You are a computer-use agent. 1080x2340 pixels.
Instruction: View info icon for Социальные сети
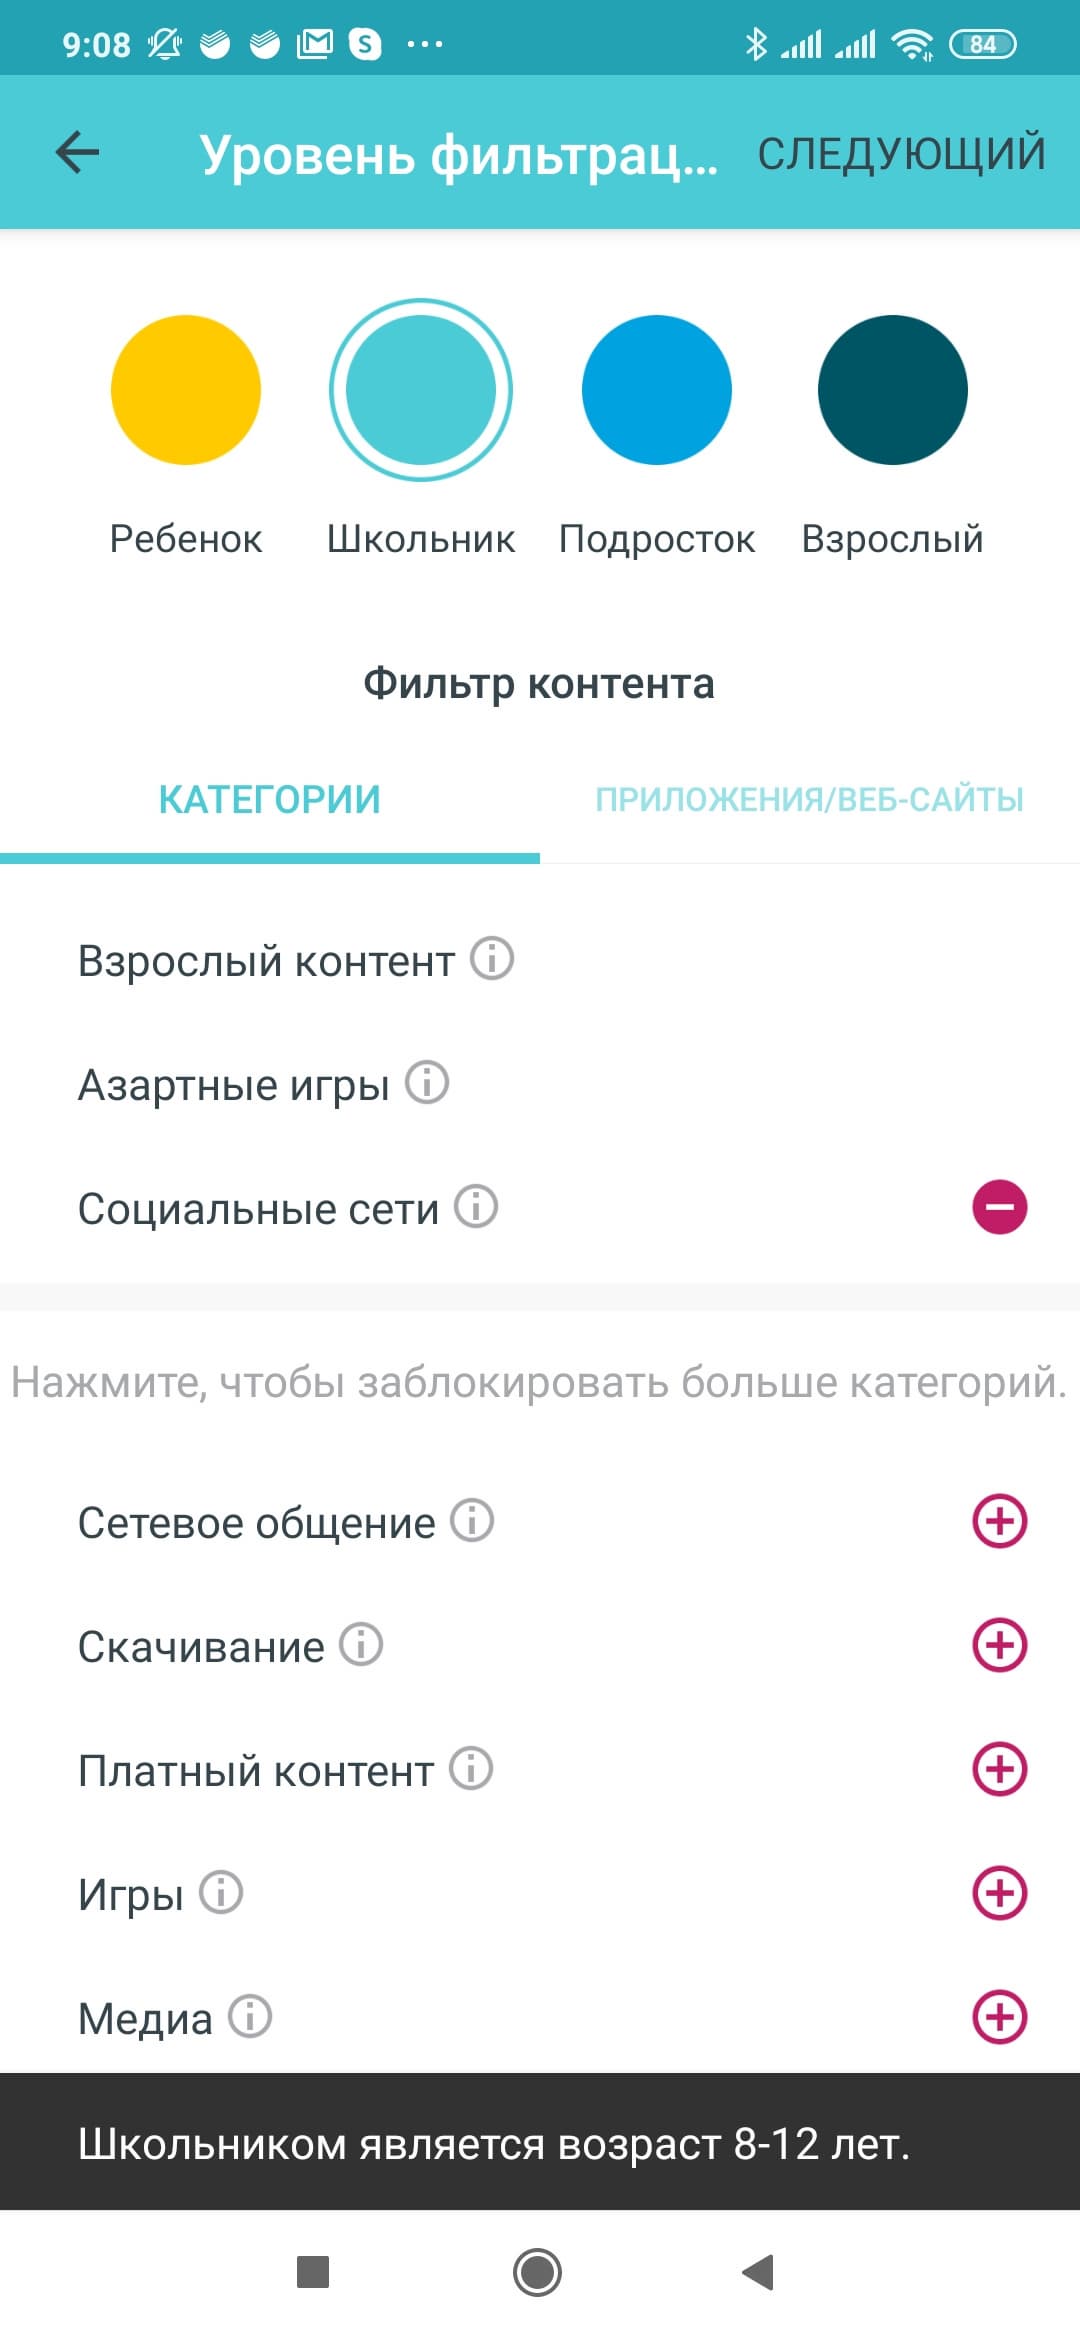[476, 1206]
